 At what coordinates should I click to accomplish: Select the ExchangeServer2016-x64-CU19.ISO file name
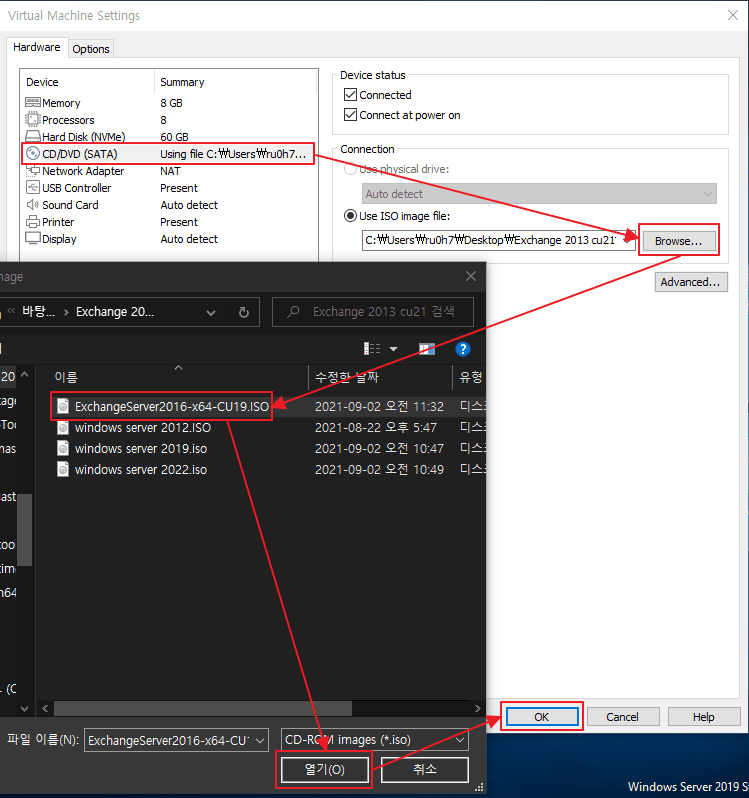click(x=172, y=407)
